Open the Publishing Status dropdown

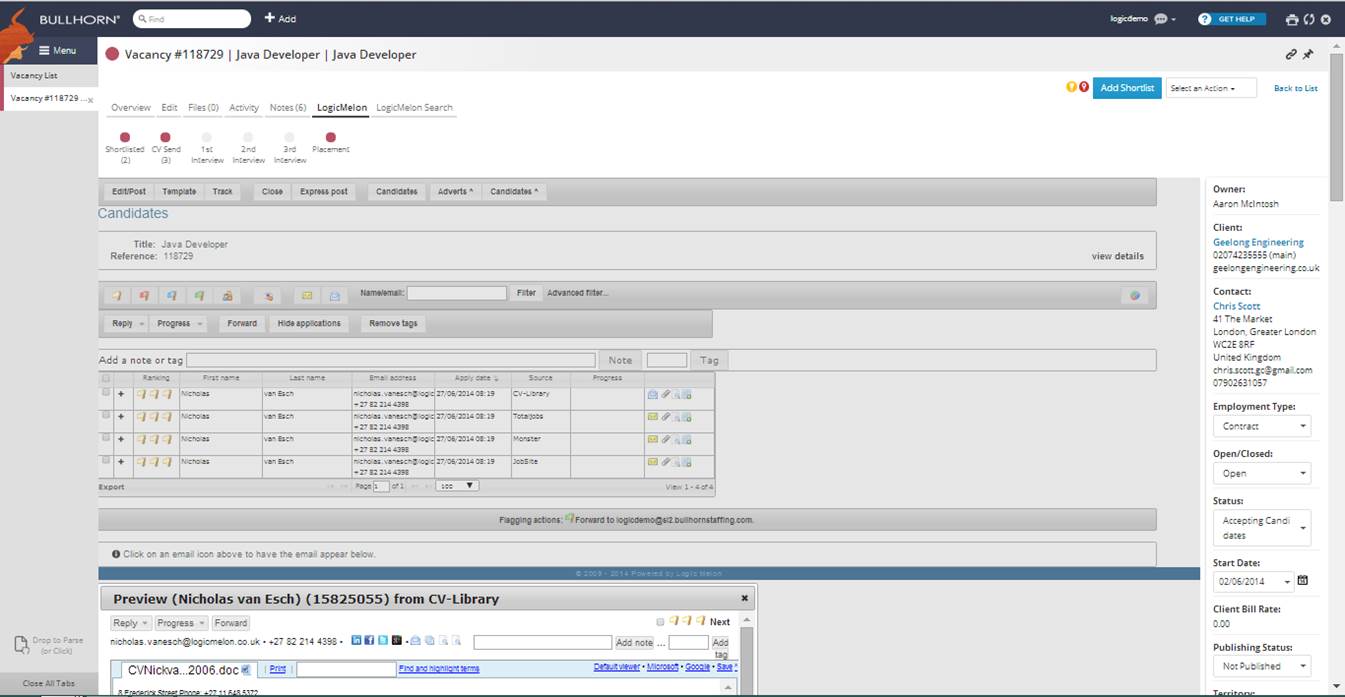1262,666
